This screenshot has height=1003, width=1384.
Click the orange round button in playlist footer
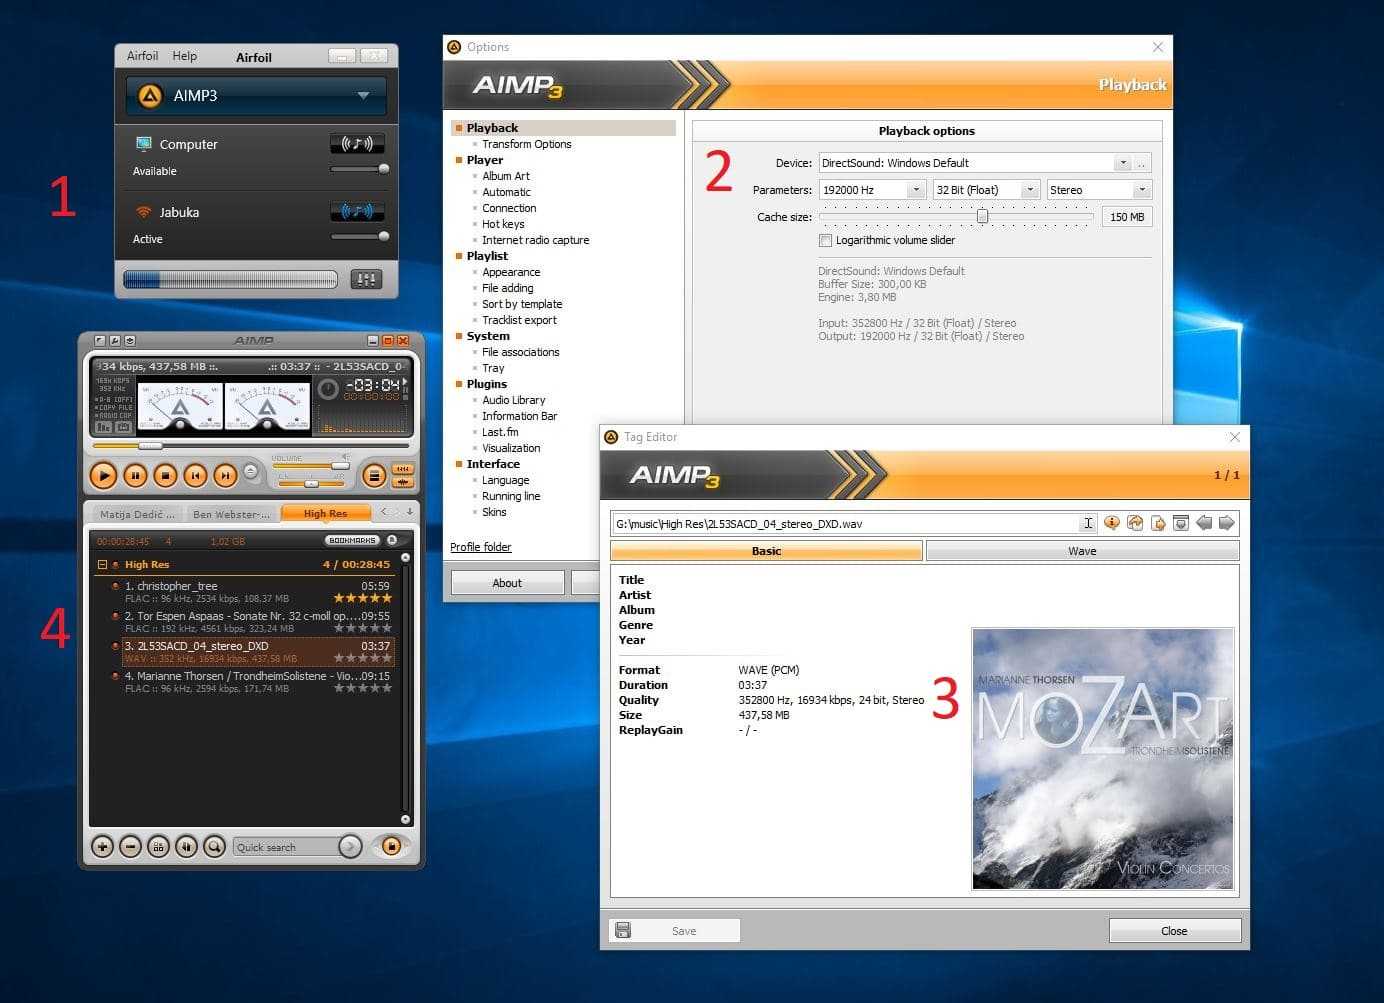click(x=391, y=846)
